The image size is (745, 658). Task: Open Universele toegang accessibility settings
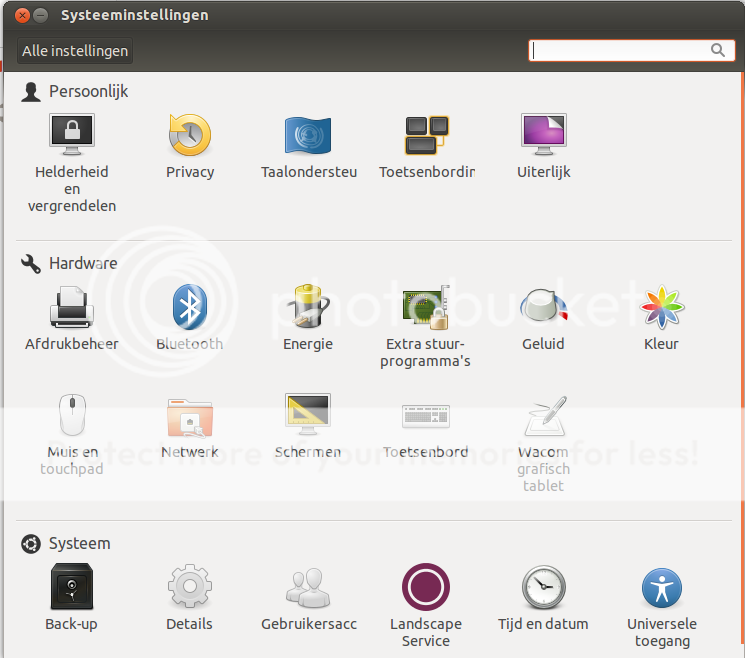coord(661,588)
